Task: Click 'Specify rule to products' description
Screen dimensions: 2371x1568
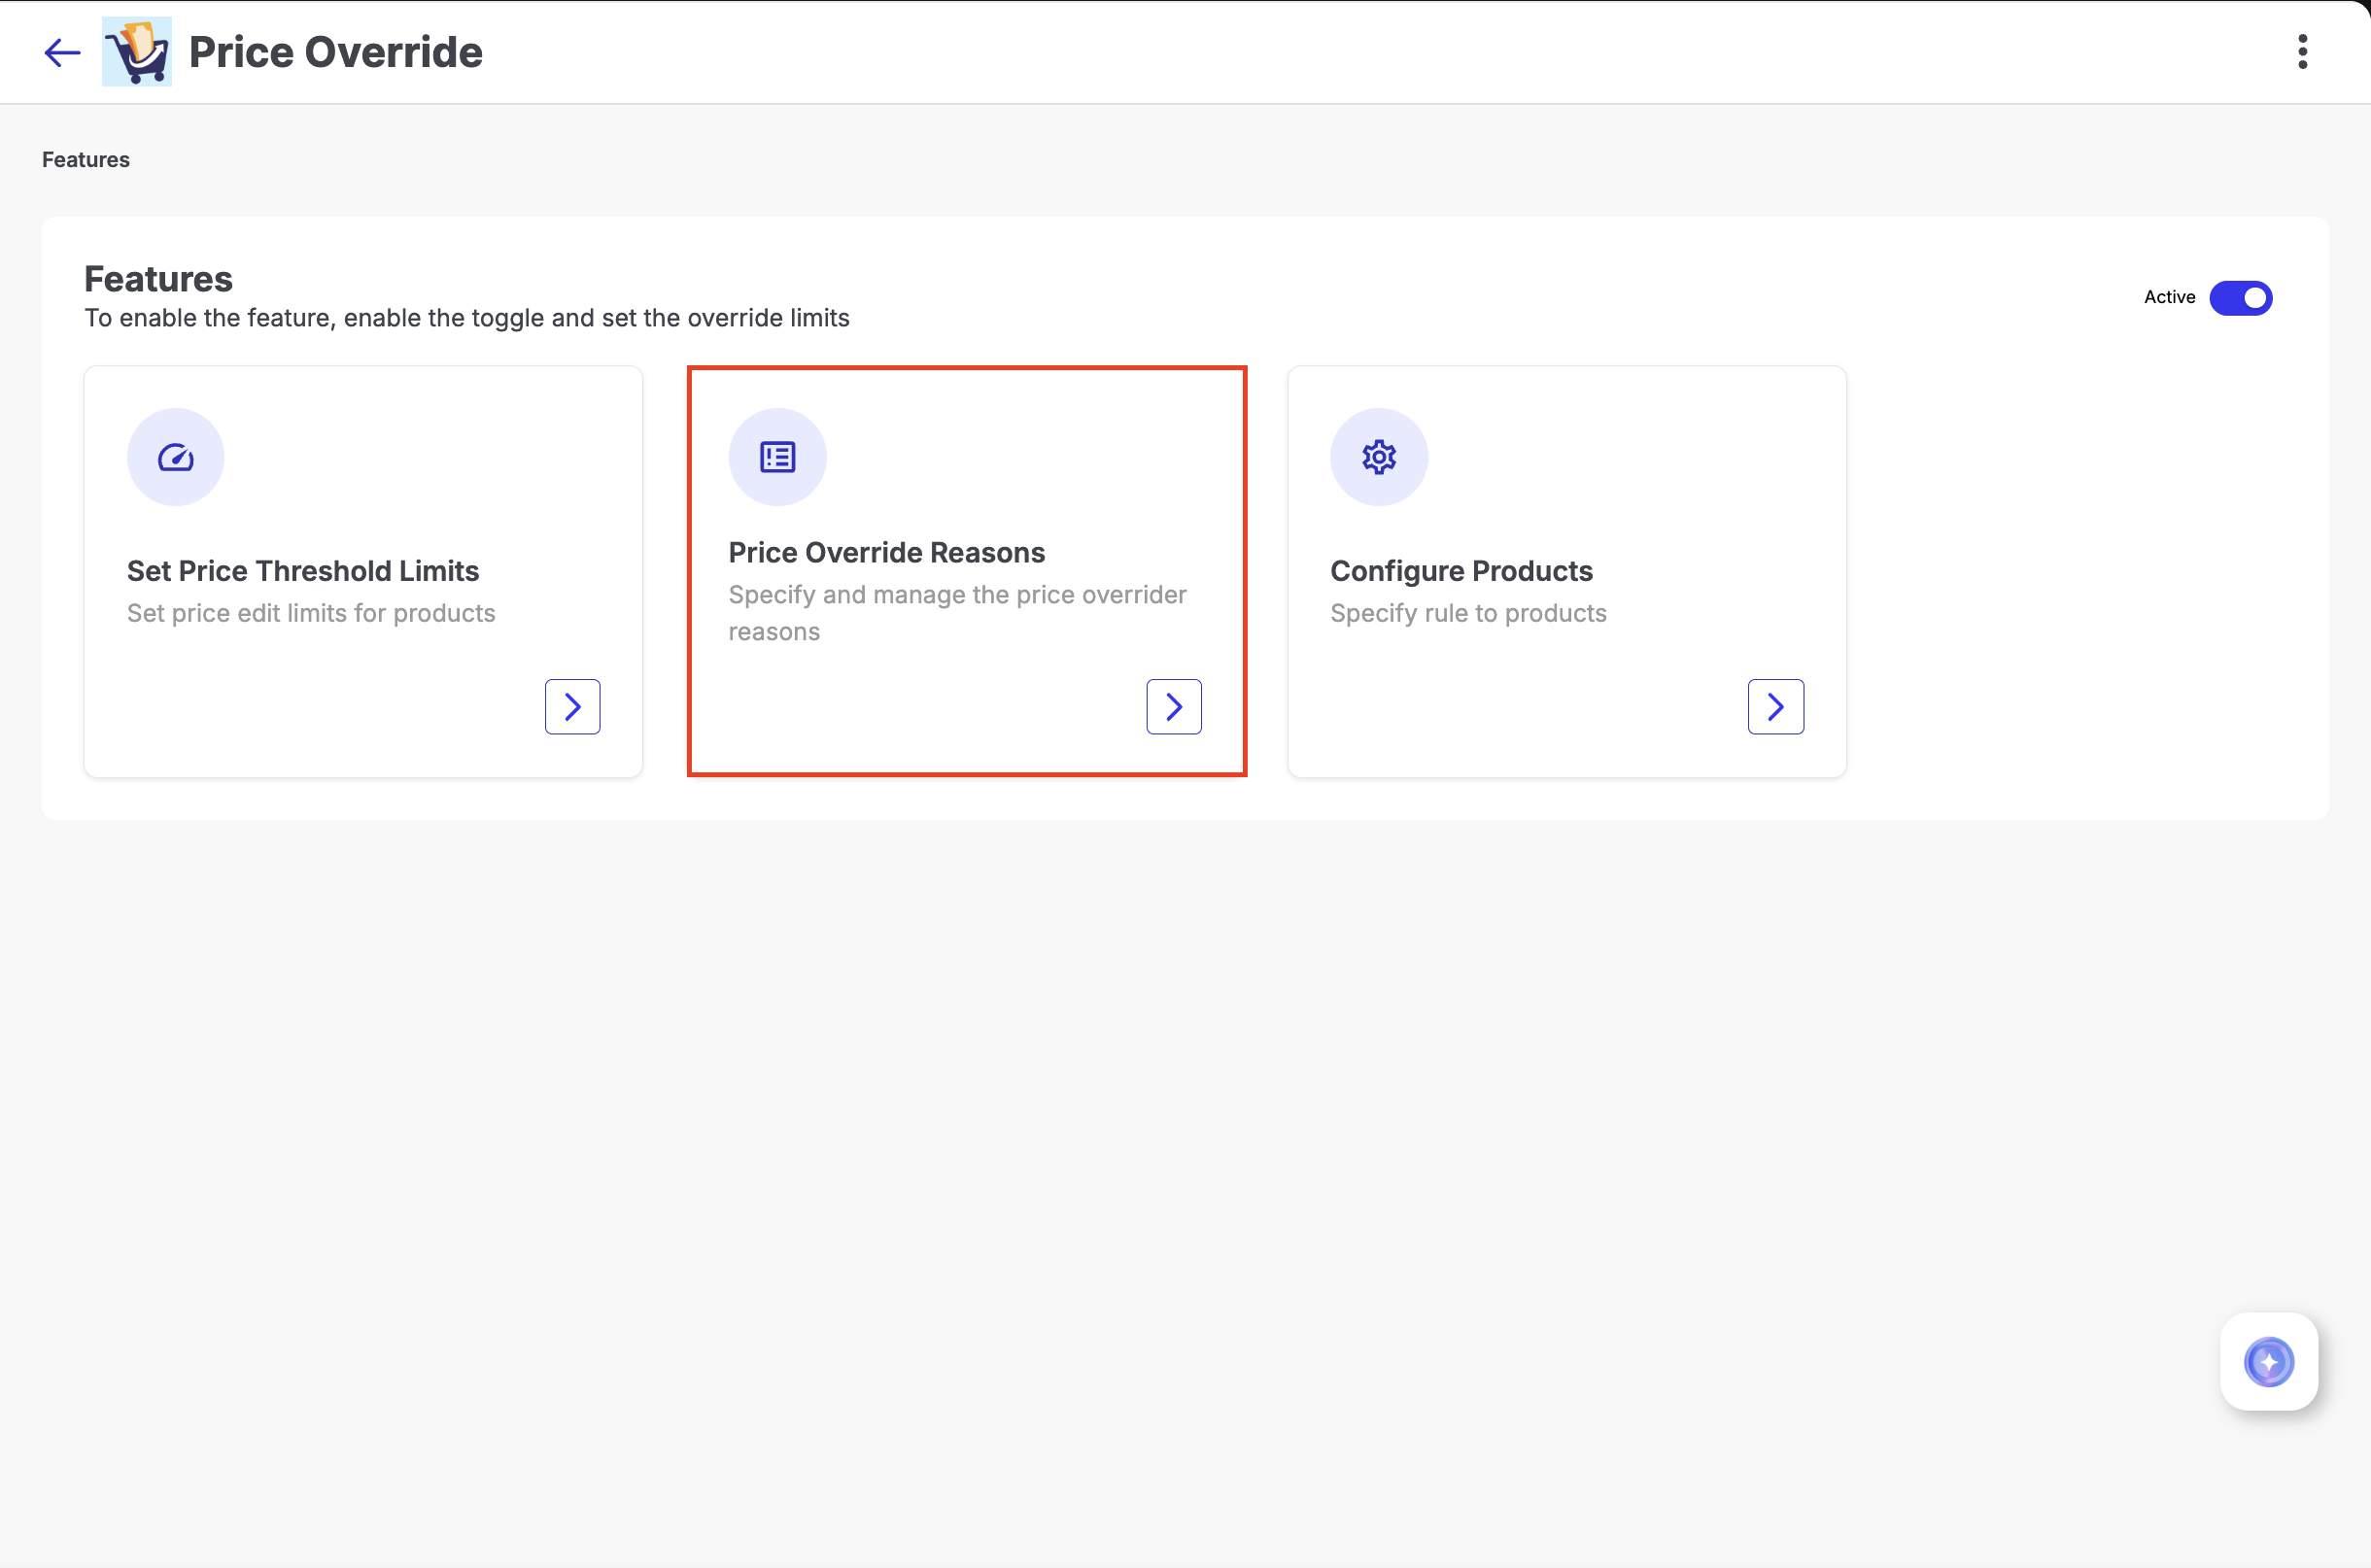Action: [x=1468, y=613]
